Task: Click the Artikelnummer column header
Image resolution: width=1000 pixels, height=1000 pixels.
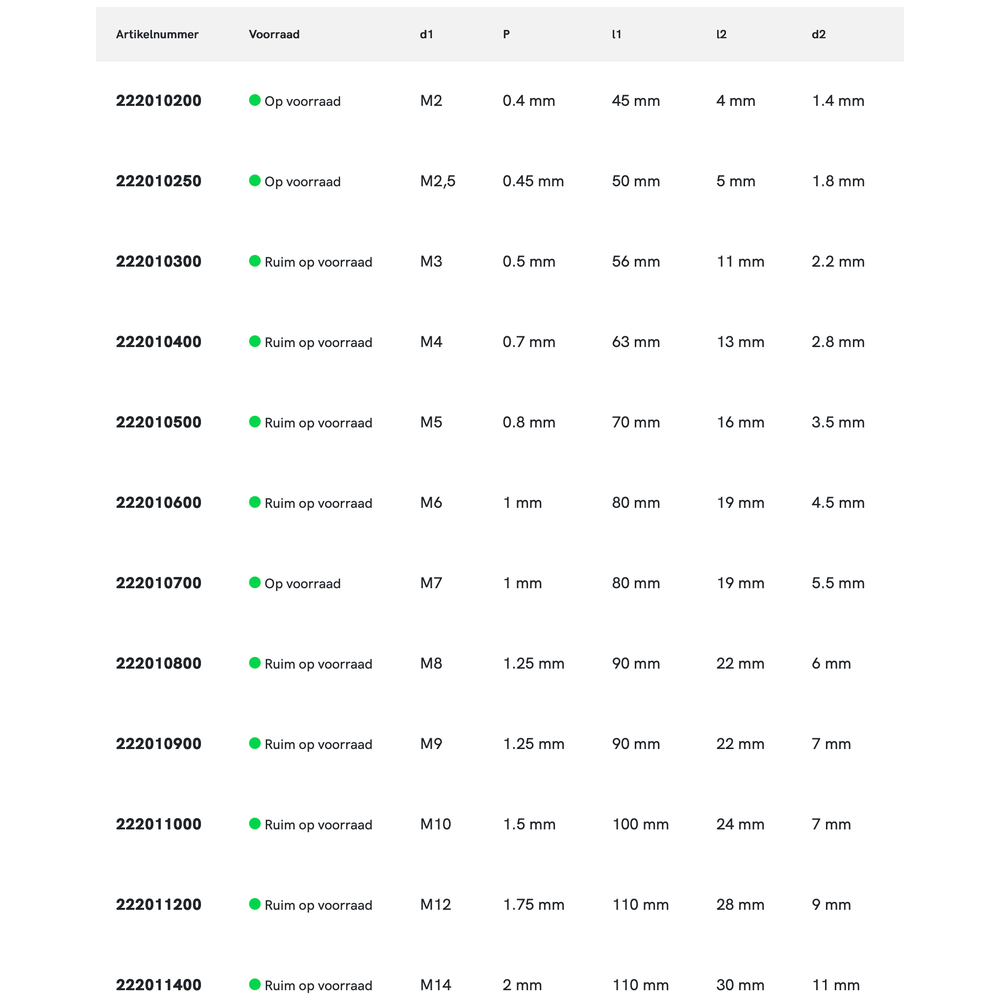Action: point(157,34)
